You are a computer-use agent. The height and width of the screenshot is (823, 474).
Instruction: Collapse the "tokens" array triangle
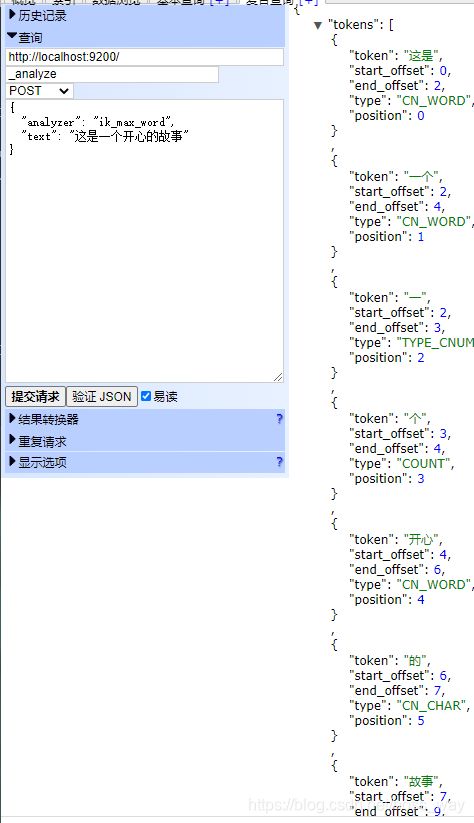[x=318, y=25]
